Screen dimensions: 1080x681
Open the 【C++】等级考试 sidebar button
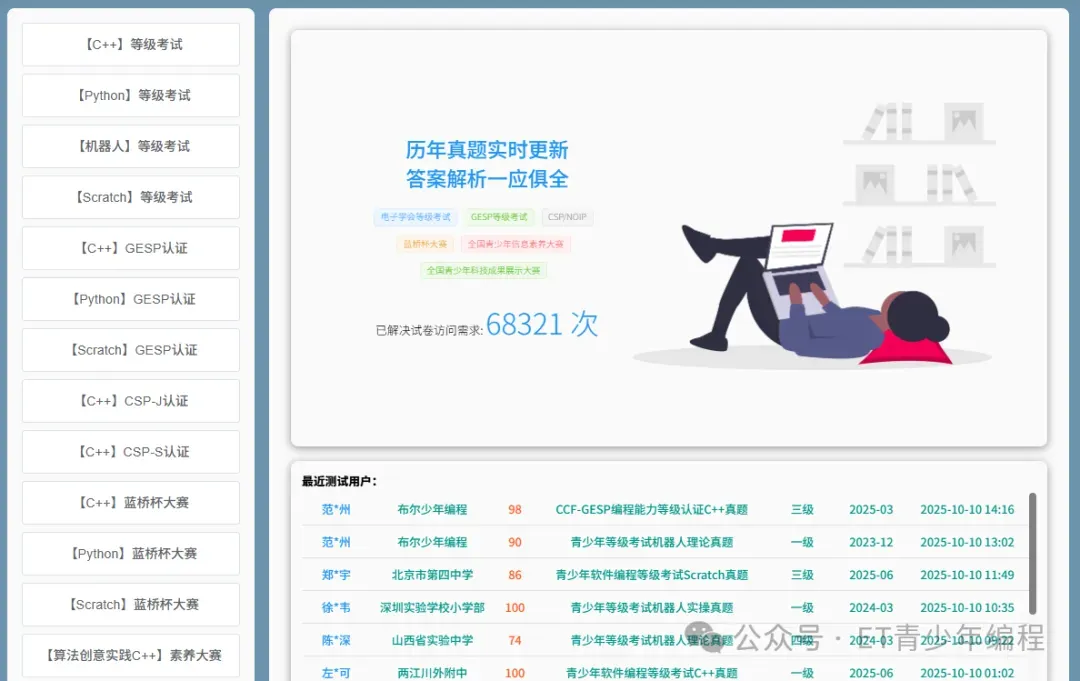131,45
